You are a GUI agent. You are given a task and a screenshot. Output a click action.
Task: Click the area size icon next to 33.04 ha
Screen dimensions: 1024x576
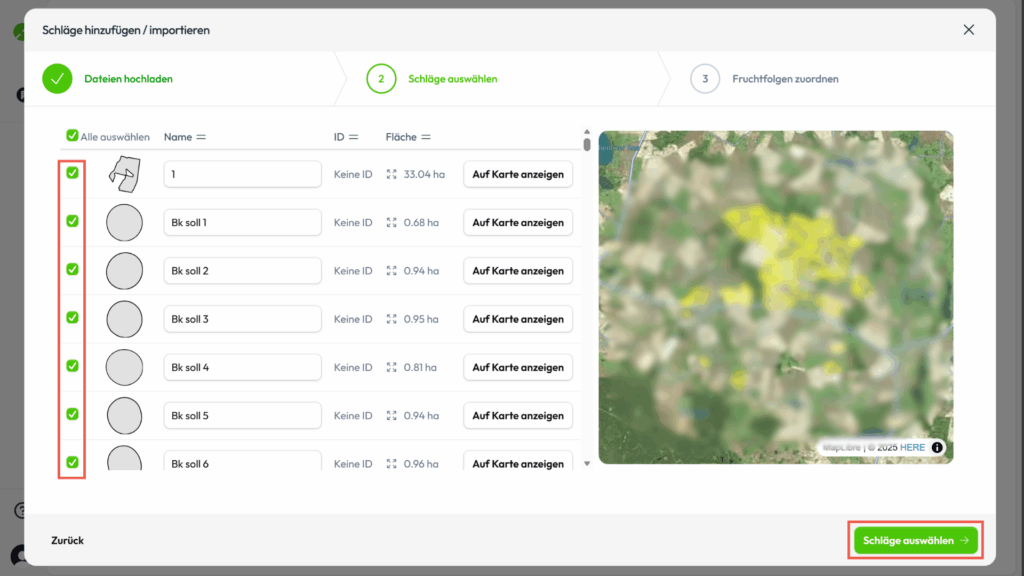392,174
